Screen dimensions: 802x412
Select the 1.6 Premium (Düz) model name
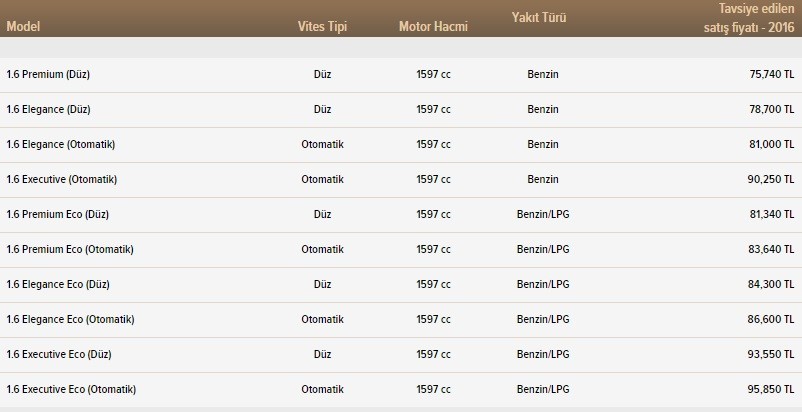[49, 75]
